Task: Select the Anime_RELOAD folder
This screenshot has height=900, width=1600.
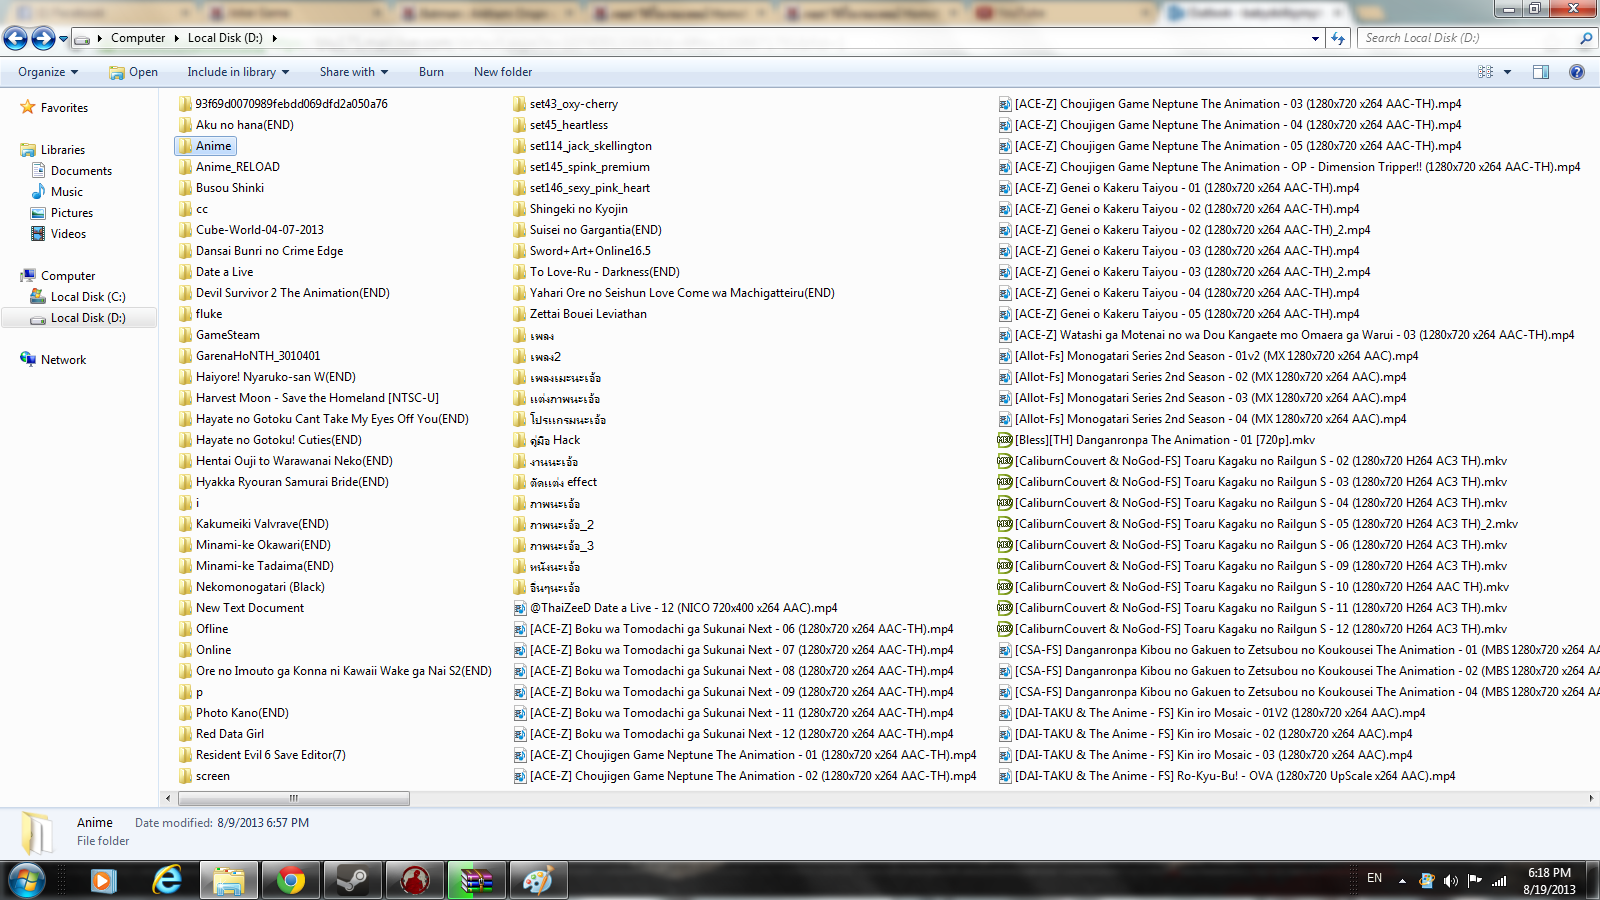Action: [x=229, y=167]
